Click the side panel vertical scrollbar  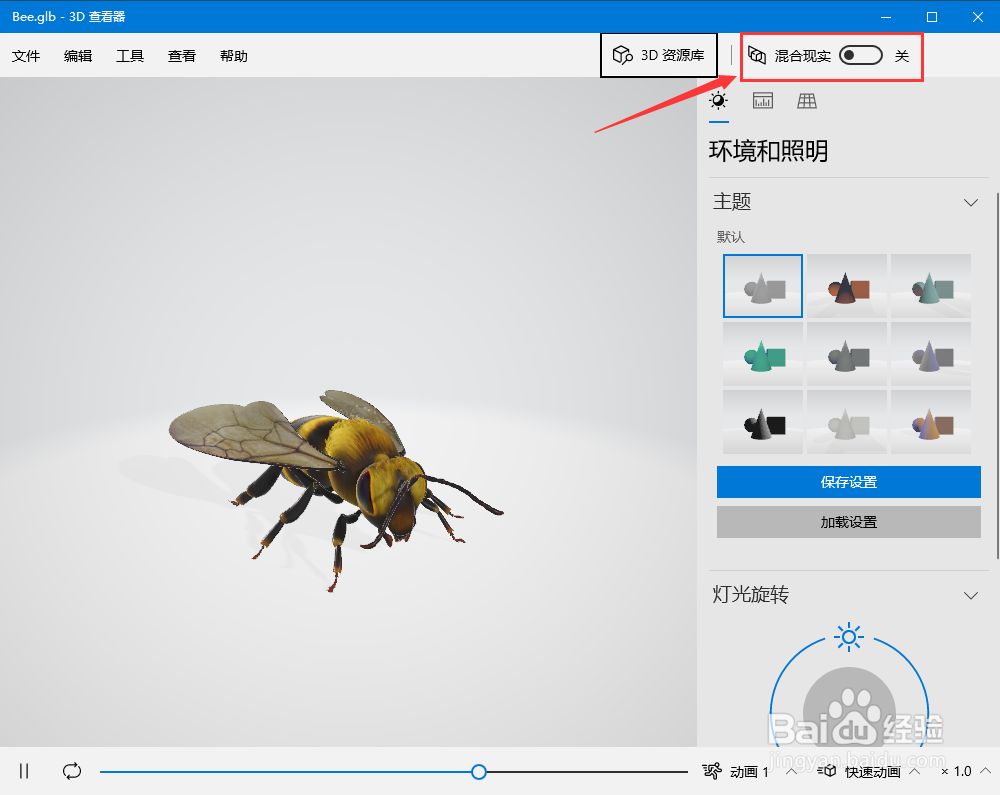click(997, 376)
